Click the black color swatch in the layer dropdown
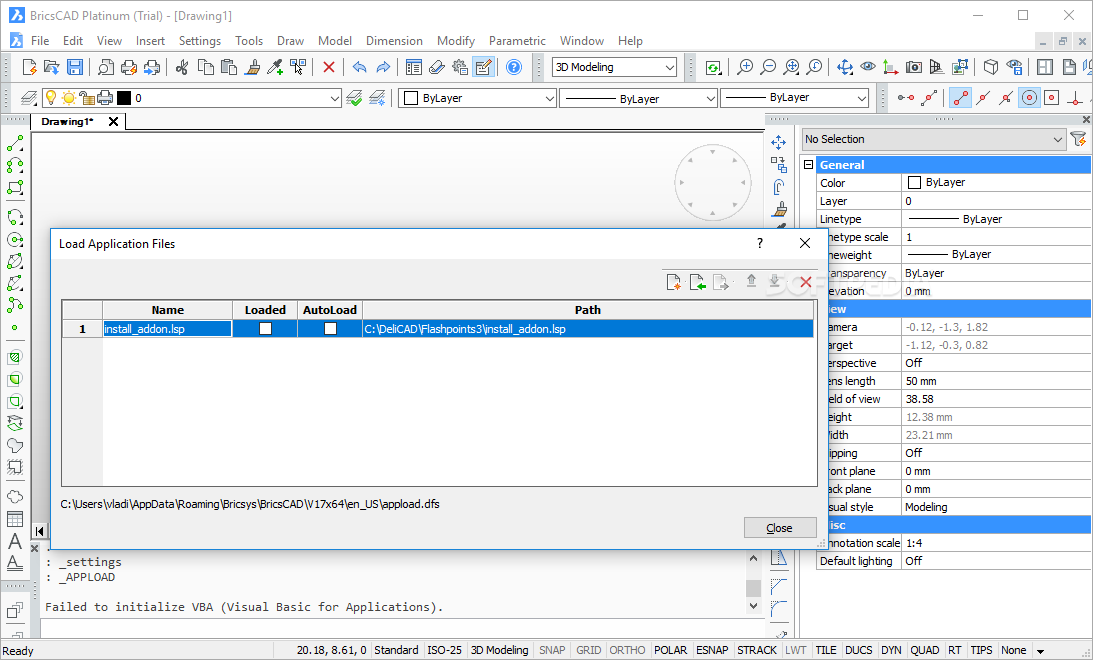The height and width of the screenshot is (660, 1093). 124,98
